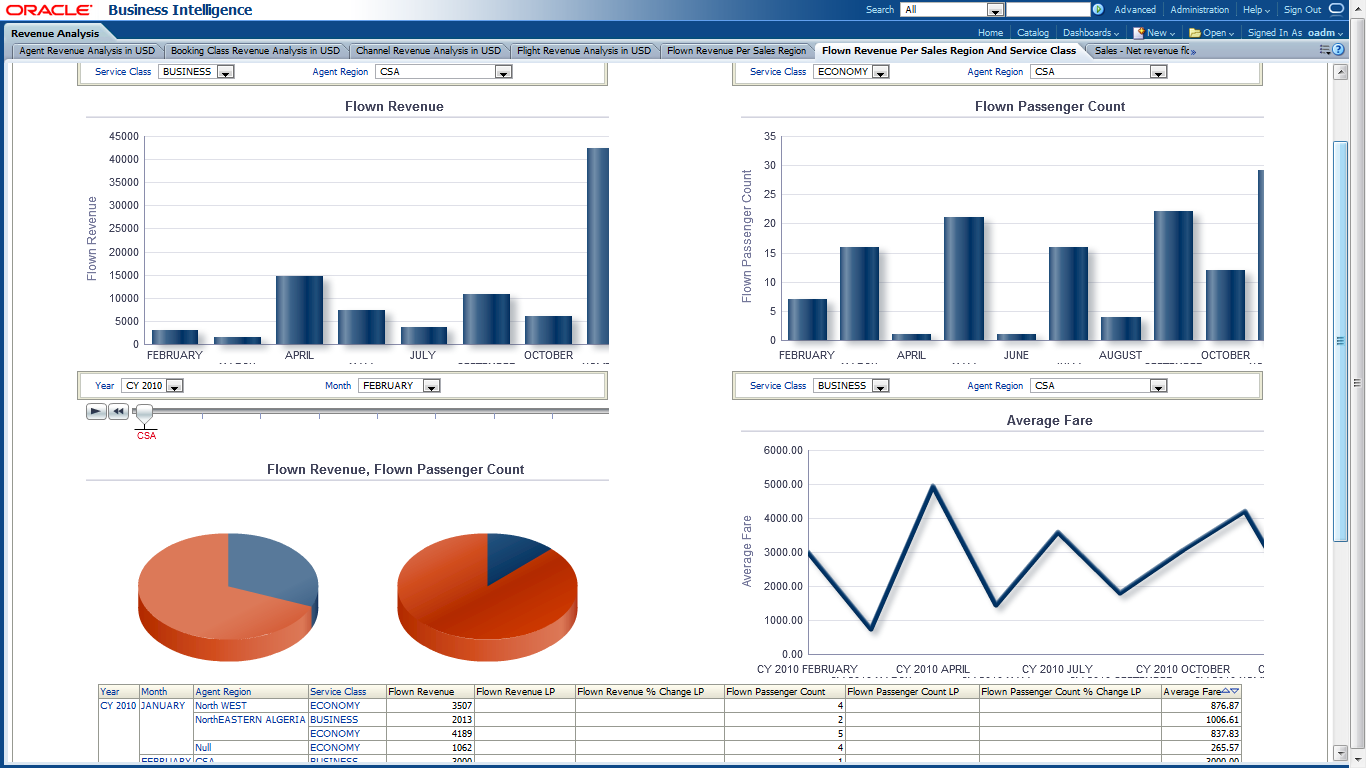Open the Month FEBRUARY dropdown
1366x768 pixels.
431,386
